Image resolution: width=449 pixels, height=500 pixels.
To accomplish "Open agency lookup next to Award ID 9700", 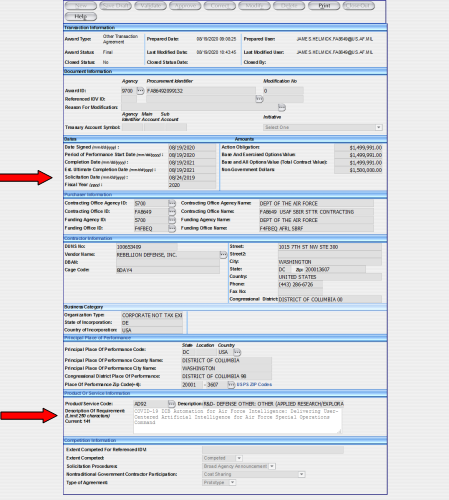I will [x=140, y=91].
